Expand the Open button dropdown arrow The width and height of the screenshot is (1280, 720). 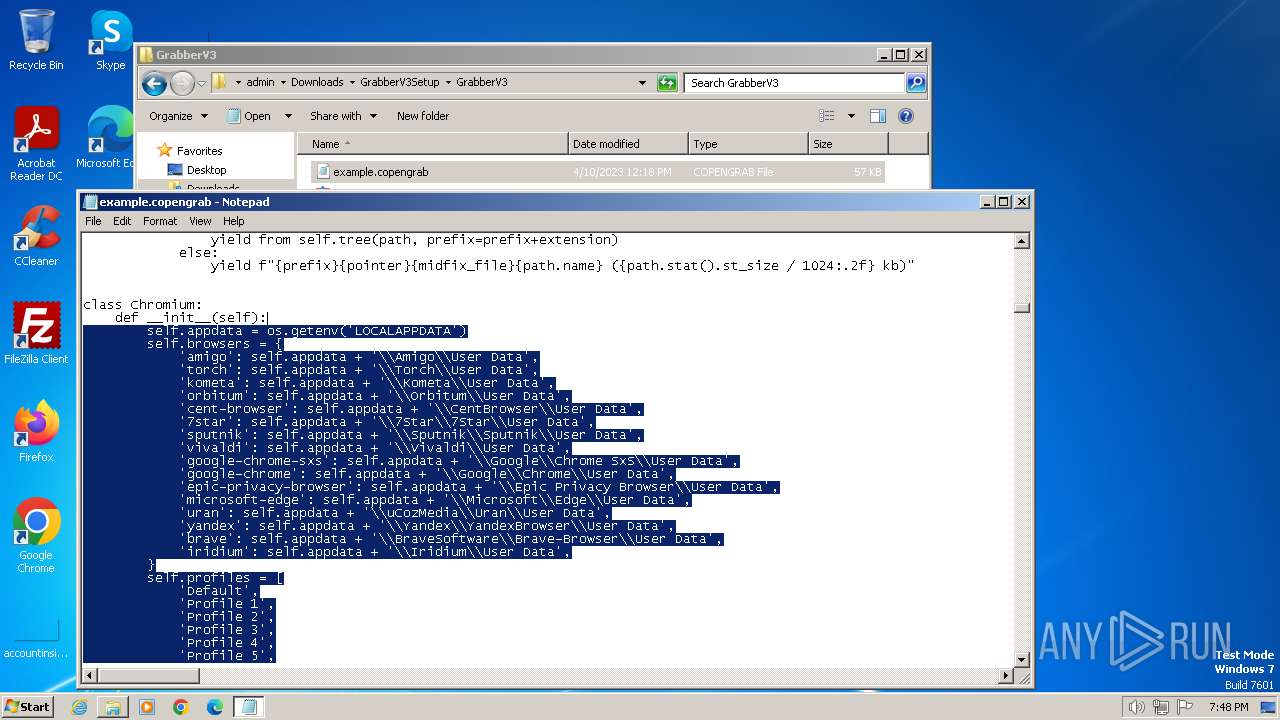(288, 116)
